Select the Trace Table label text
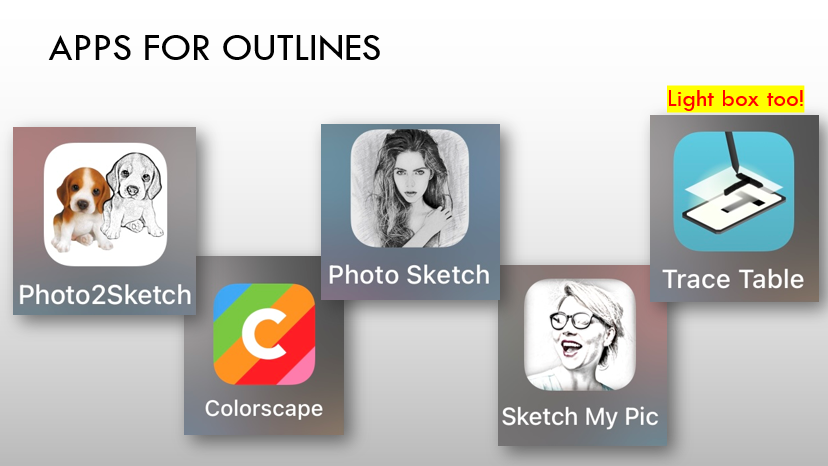 (x=733, y=279)
